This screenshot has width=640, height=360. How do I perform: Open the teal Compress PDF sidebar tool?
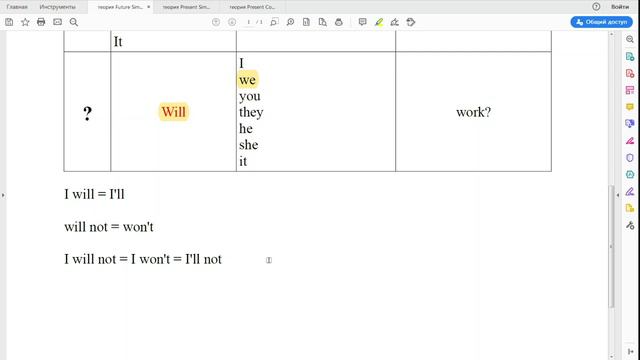(630, 174)
